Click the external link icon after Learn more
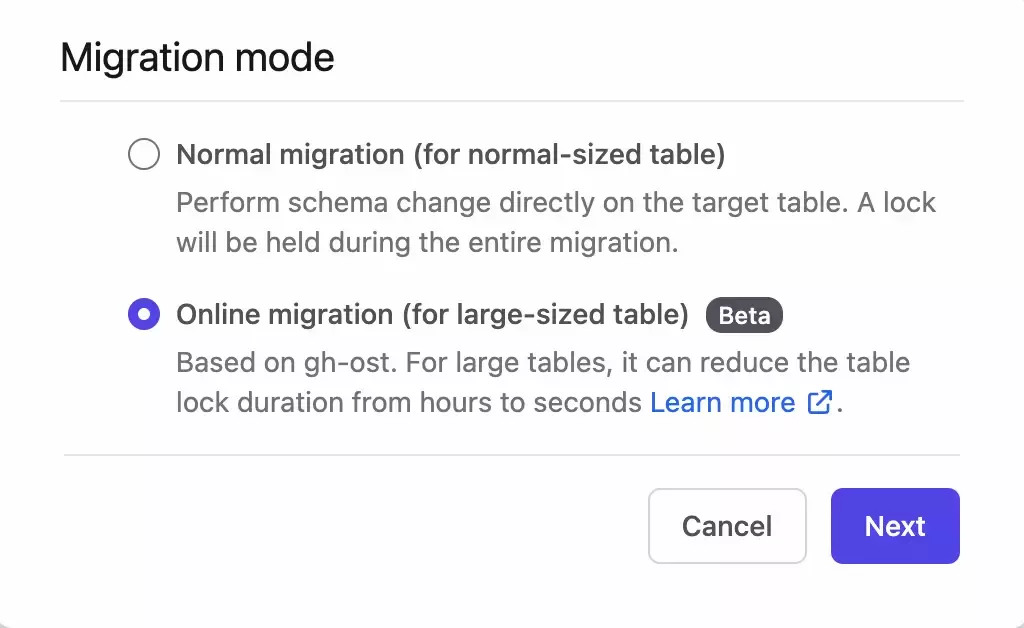The width and height of the screenshot is (1024, 628). 820,402
